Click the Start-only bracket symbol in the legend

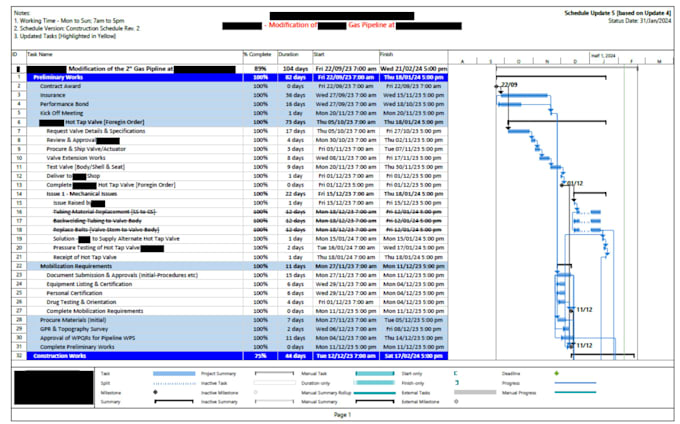(456, 373)
